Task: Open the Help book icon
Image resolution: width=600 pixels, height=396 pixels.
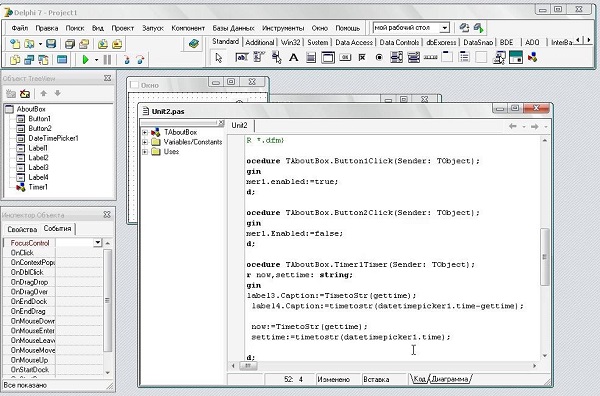Action: pyautogui.click(x=194, y=44)
